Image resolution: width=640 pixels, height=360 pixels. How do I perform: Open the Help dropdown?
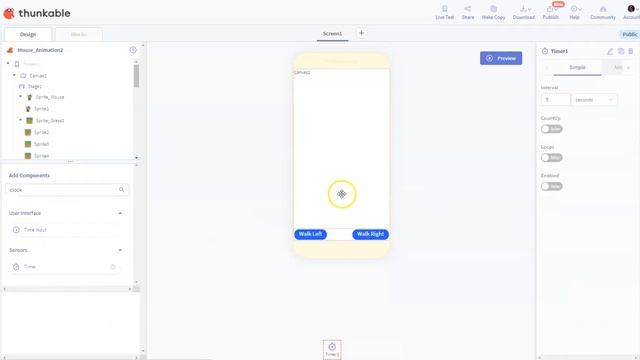(575, 12)
